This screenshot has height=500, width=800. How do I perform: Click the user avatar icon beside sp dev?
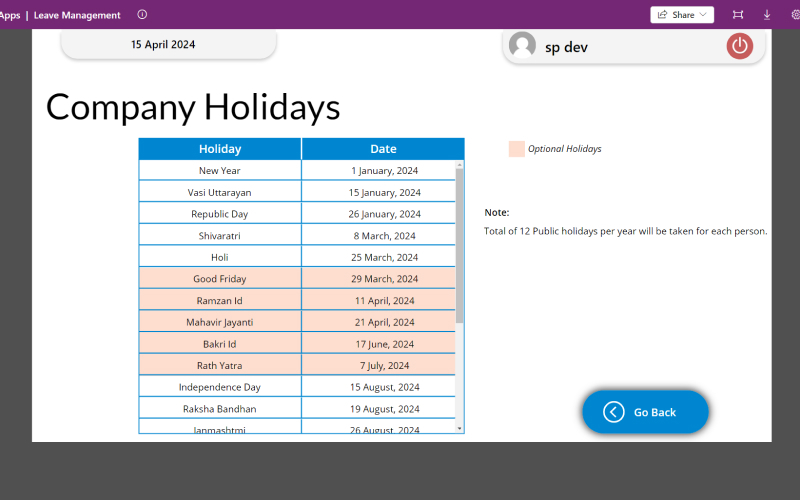522,45
